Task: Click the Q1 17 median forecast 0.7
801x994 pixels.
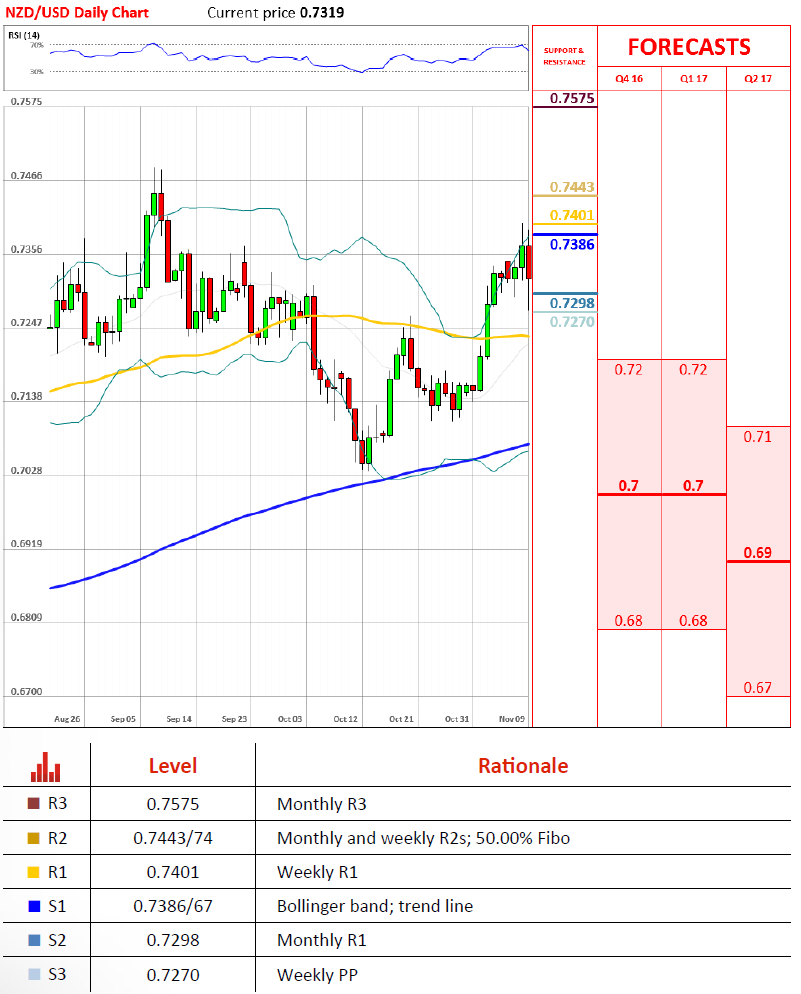Action: pos(693,486)
